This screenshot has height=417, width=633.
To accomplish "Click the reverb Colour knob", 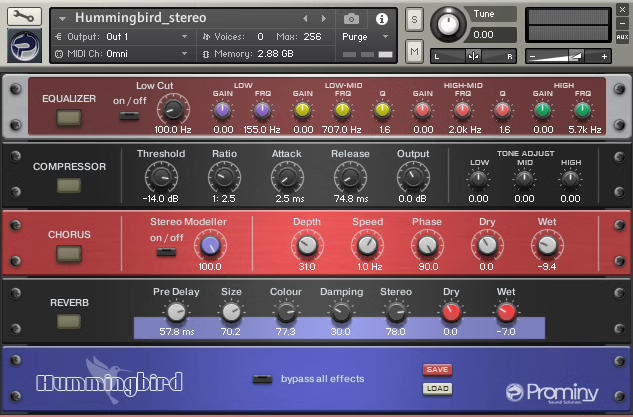I will [286, 312].
